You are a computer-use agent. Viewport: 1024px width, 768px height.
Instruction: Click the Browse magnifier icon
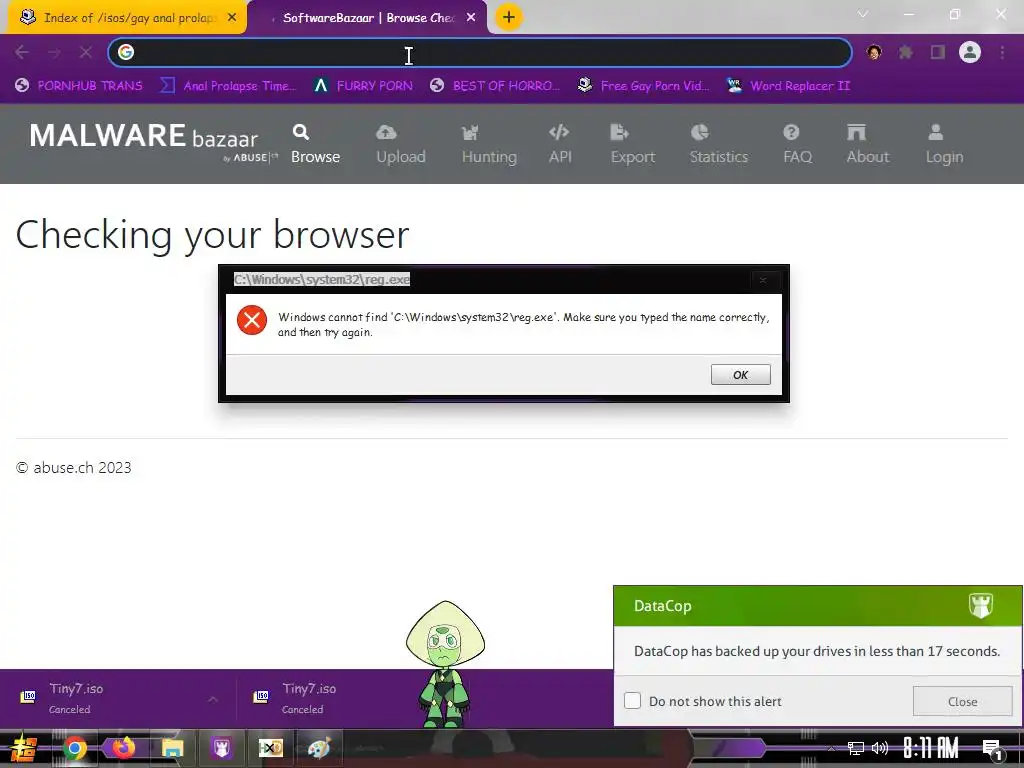point(300,133)
